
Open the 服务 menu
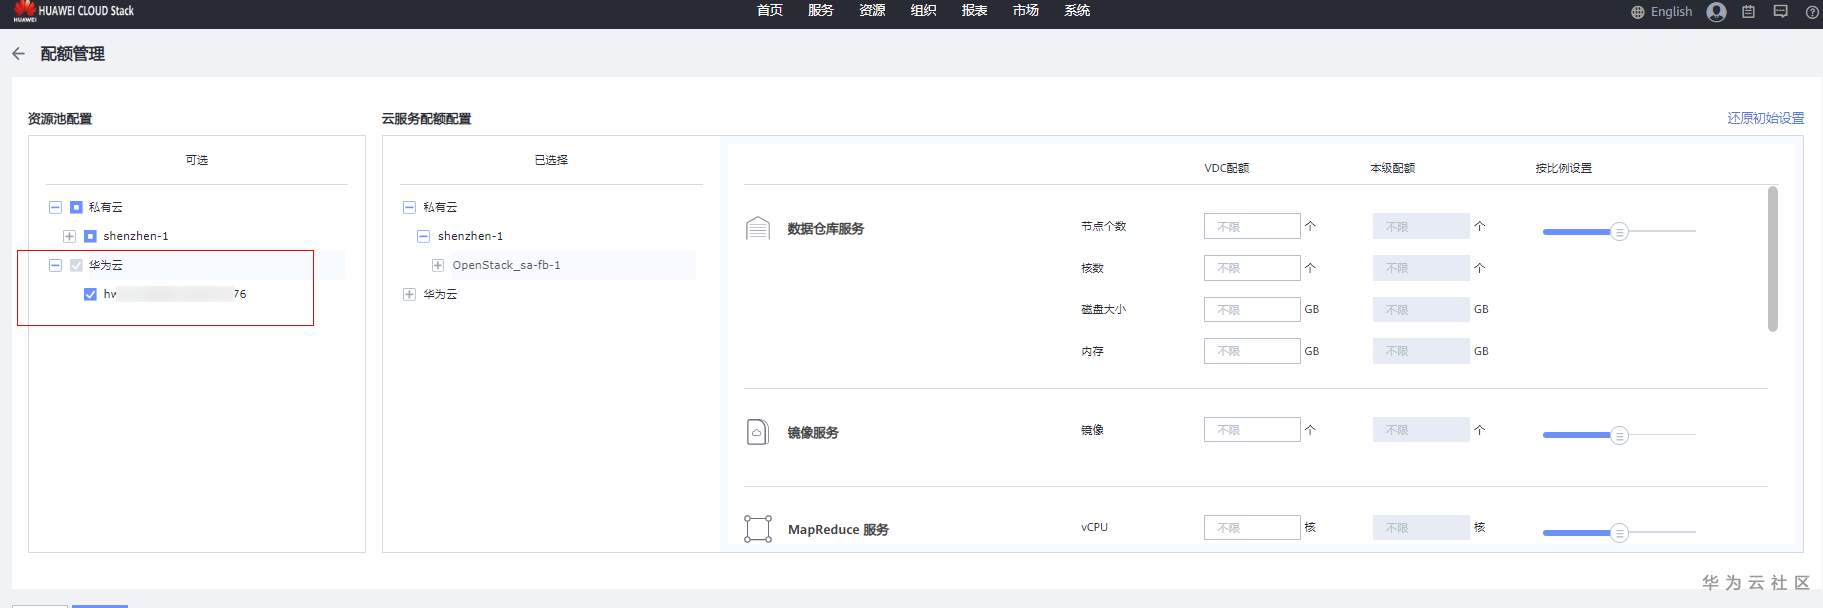(x=821, y=11)
